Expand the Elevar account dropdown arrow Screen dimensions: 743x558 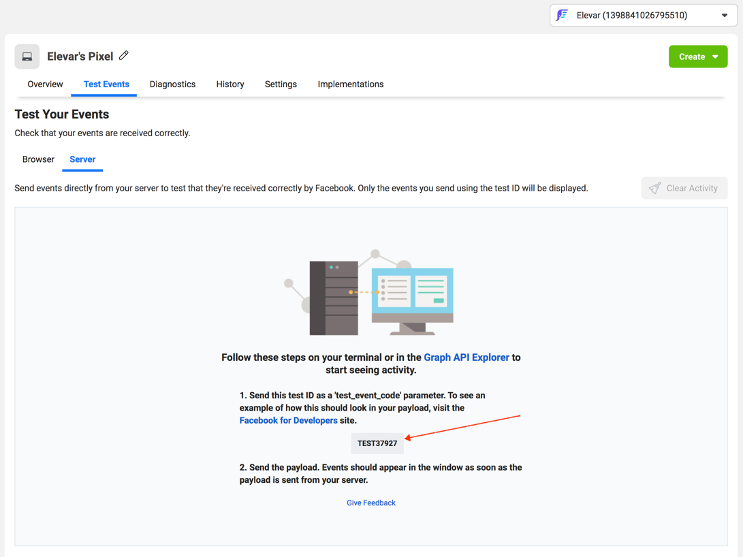(723, 15)
